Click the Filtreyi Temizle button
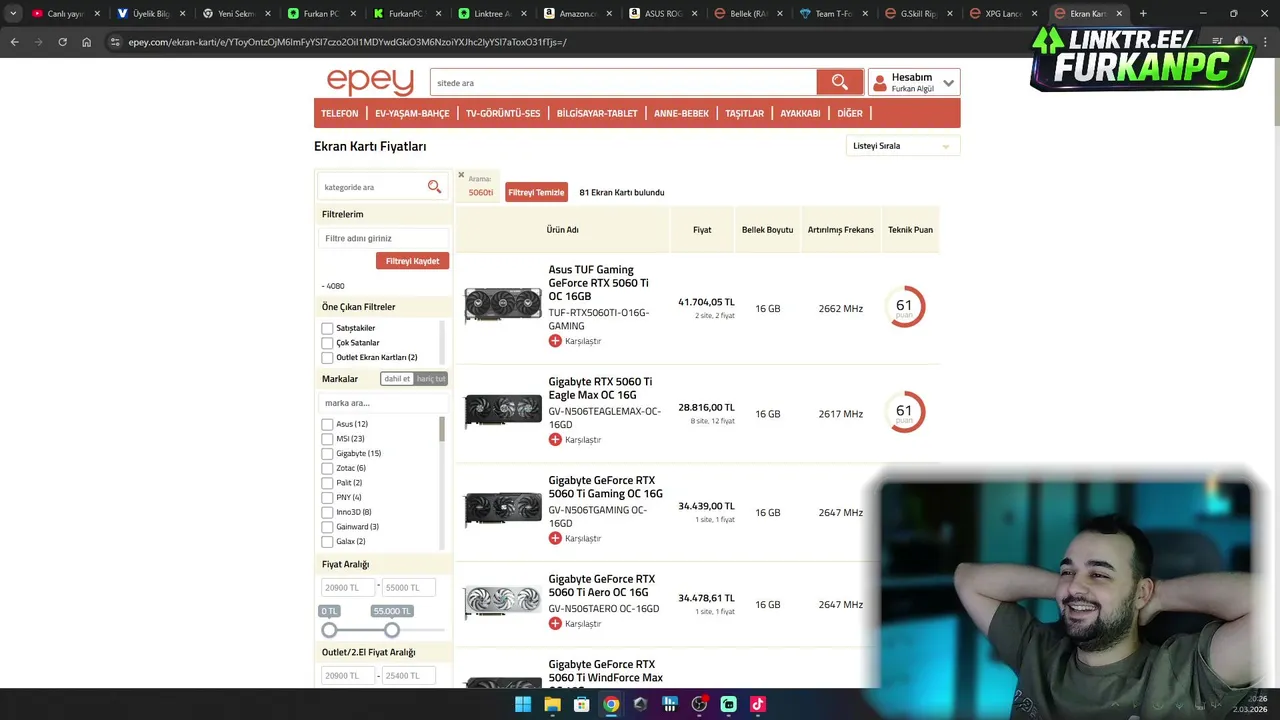This screenshot has height=720, width=1280. click(x=536, y=192)
